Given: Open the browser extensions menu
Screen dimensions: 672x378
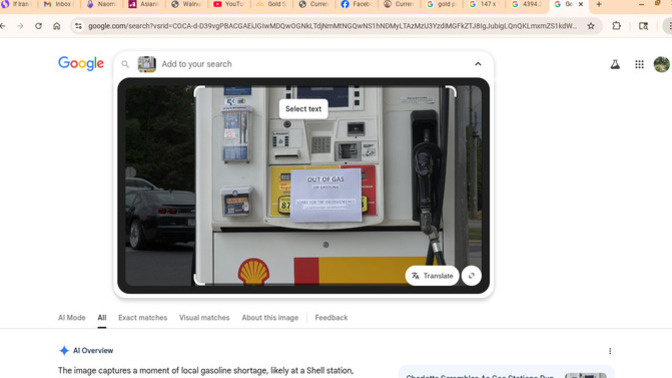Looking at the screenshot, I should point(616,26).
